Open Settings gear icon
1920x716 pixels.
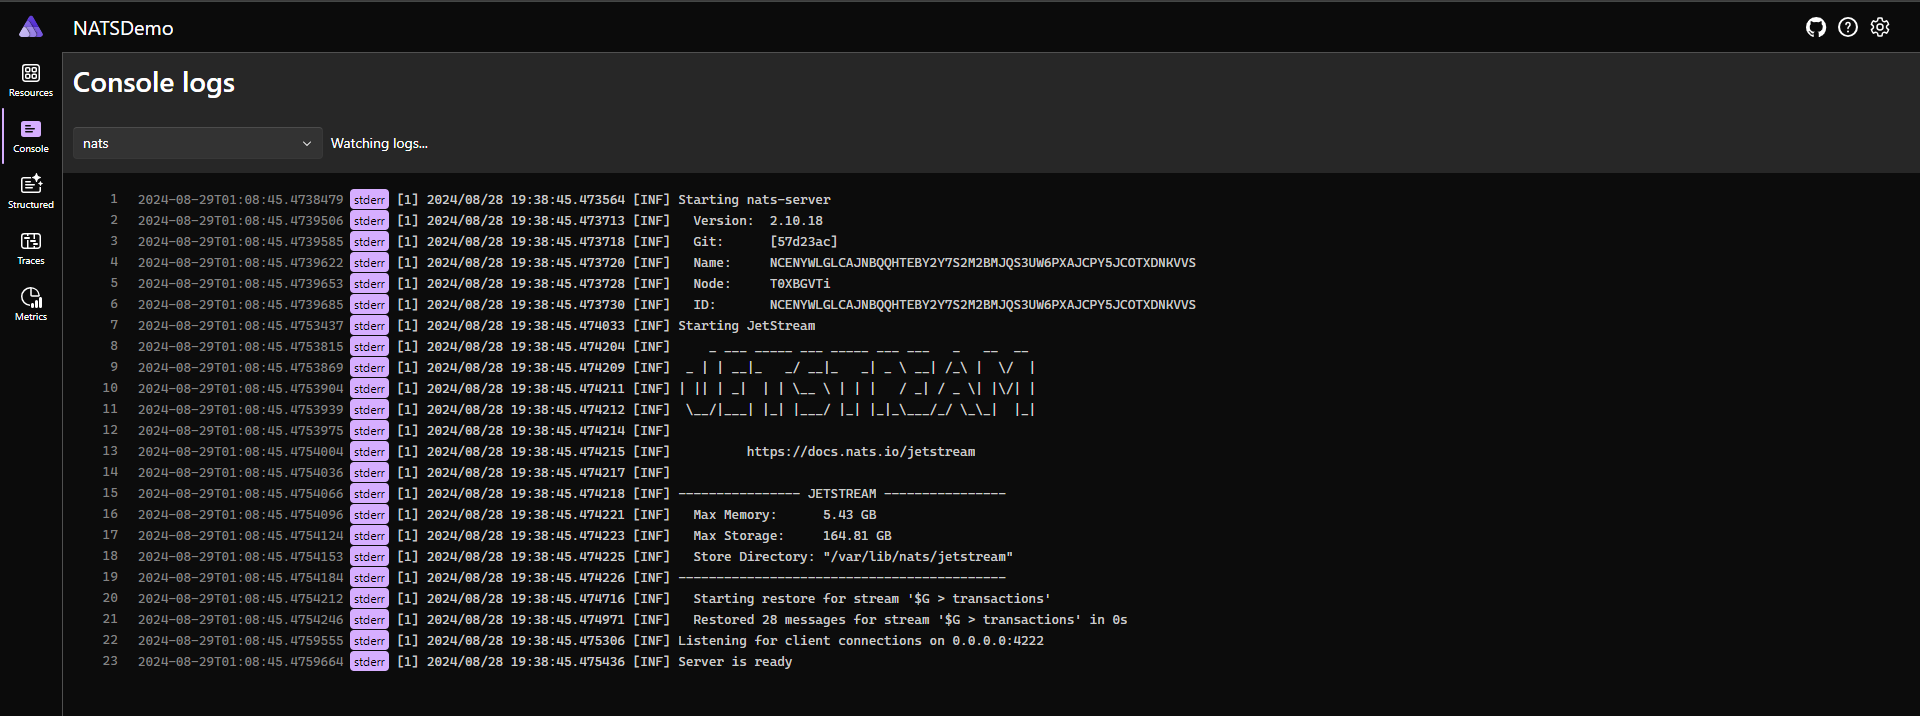point(1880,27)
